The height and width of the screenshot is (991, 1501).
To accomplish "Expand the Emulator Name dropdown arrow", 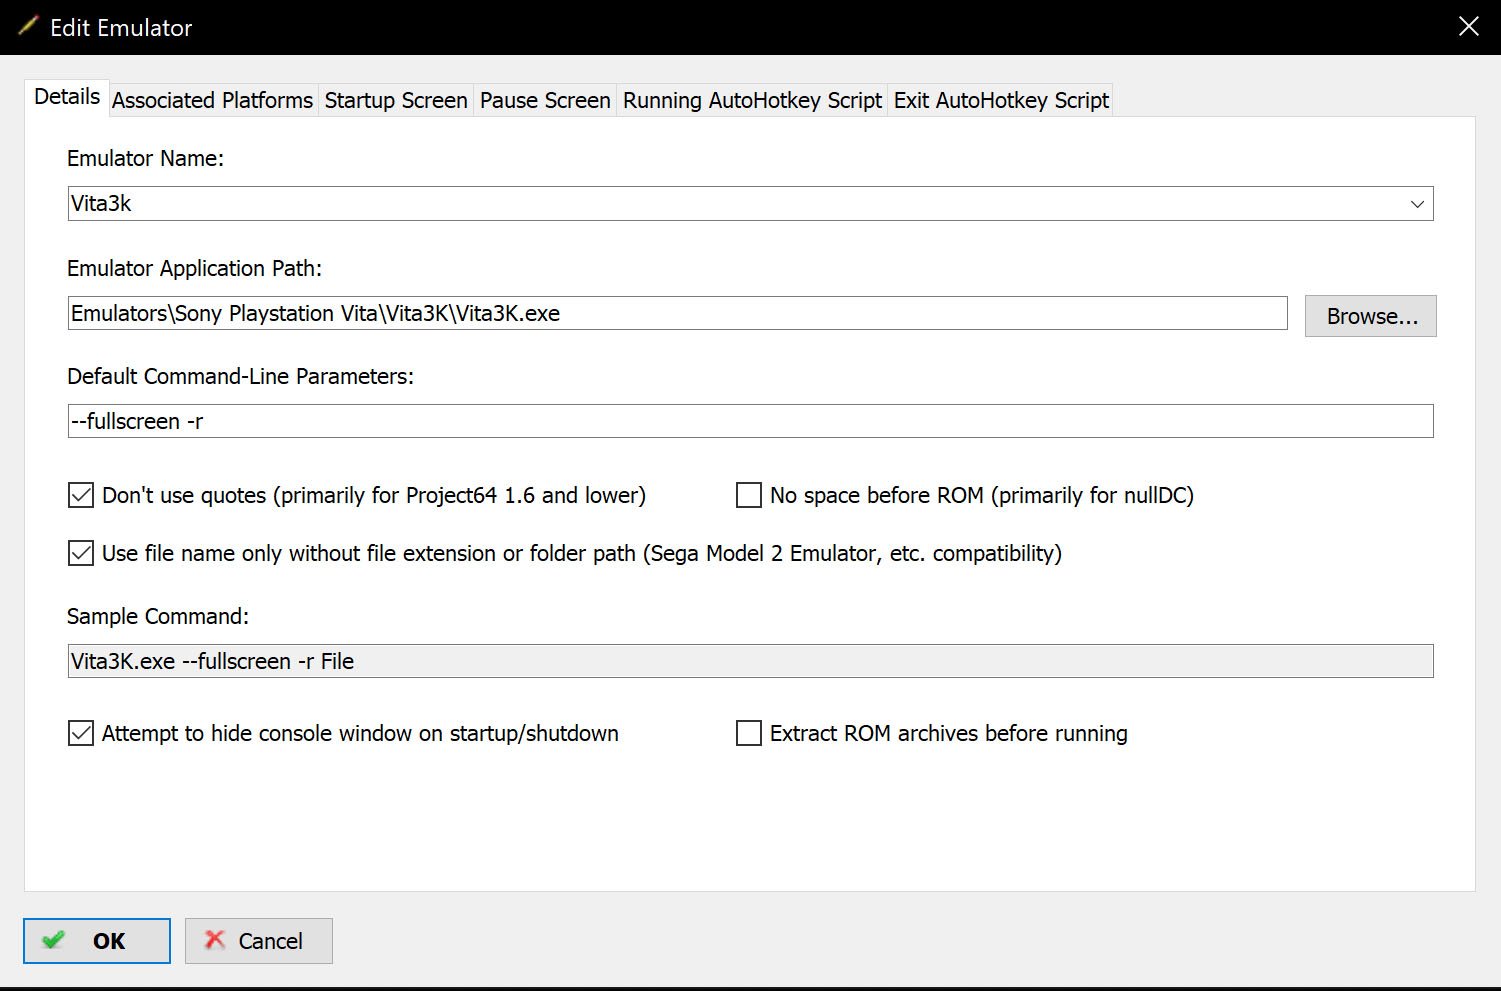I will tap(1417, 204).
